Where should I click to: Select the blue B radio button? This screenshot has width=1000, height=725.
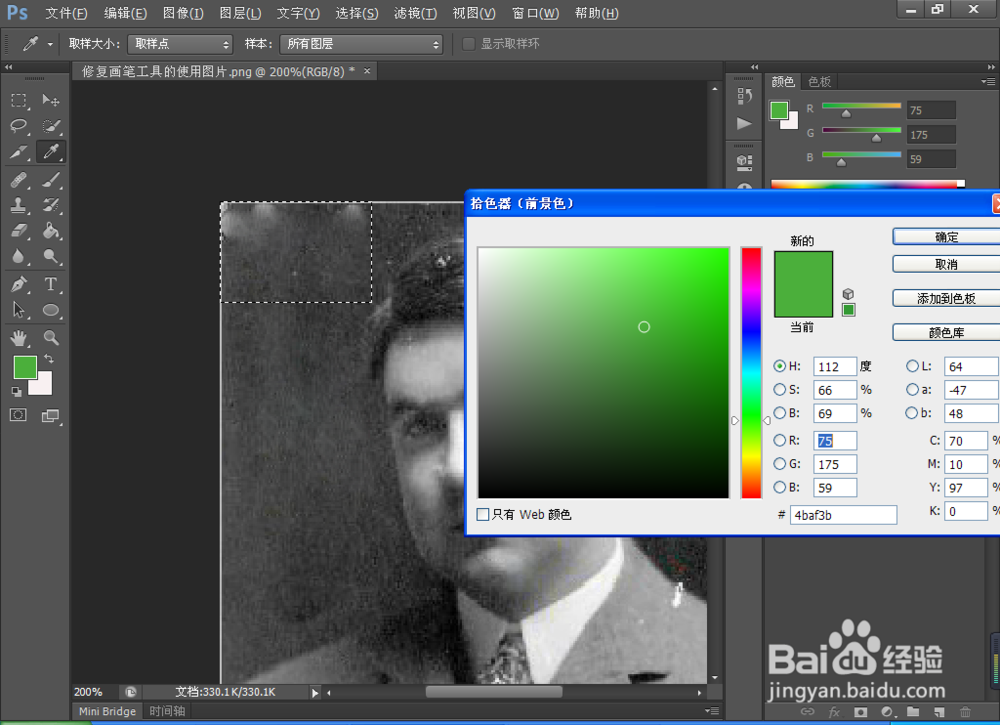tap(779, 488)
